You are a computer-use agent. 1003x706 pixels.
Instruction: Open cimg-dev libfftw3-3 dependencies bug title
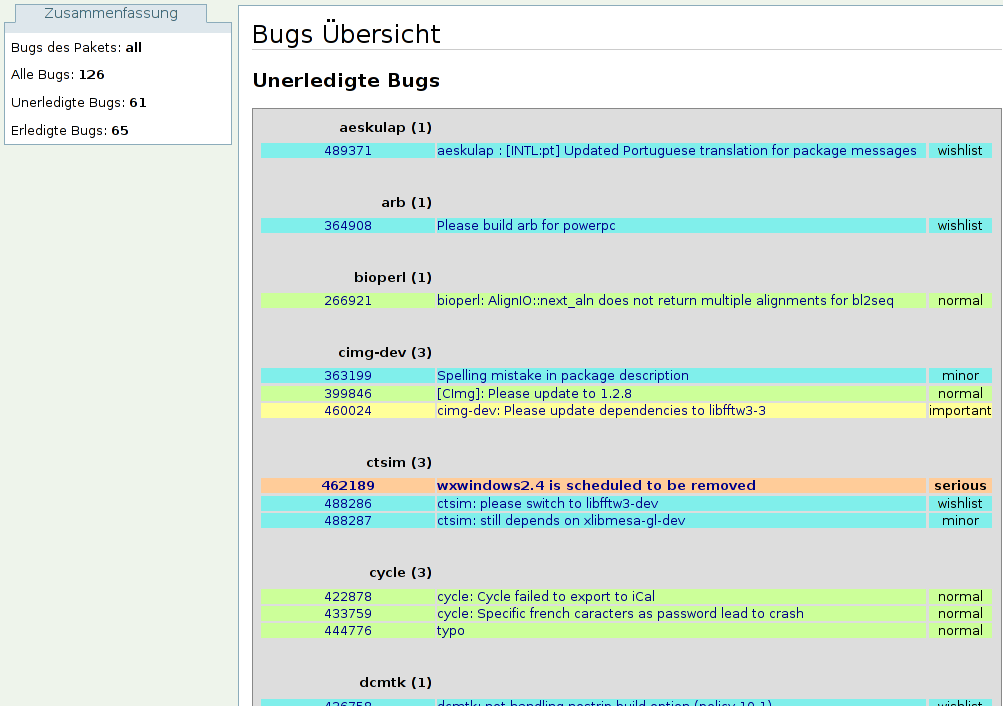[x=601, y=411]
